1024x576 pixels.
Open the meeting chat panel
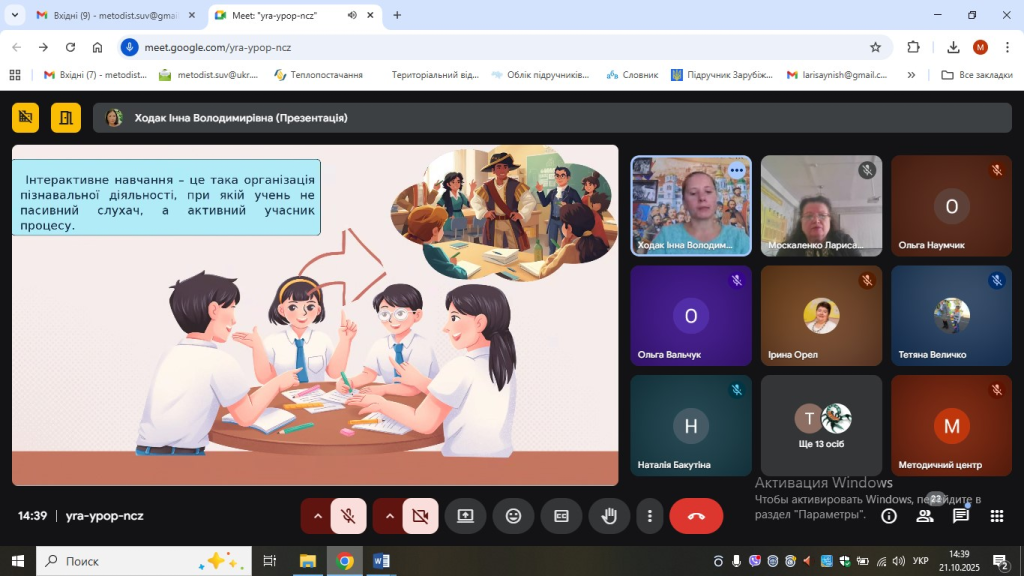[x=961, y=516]
